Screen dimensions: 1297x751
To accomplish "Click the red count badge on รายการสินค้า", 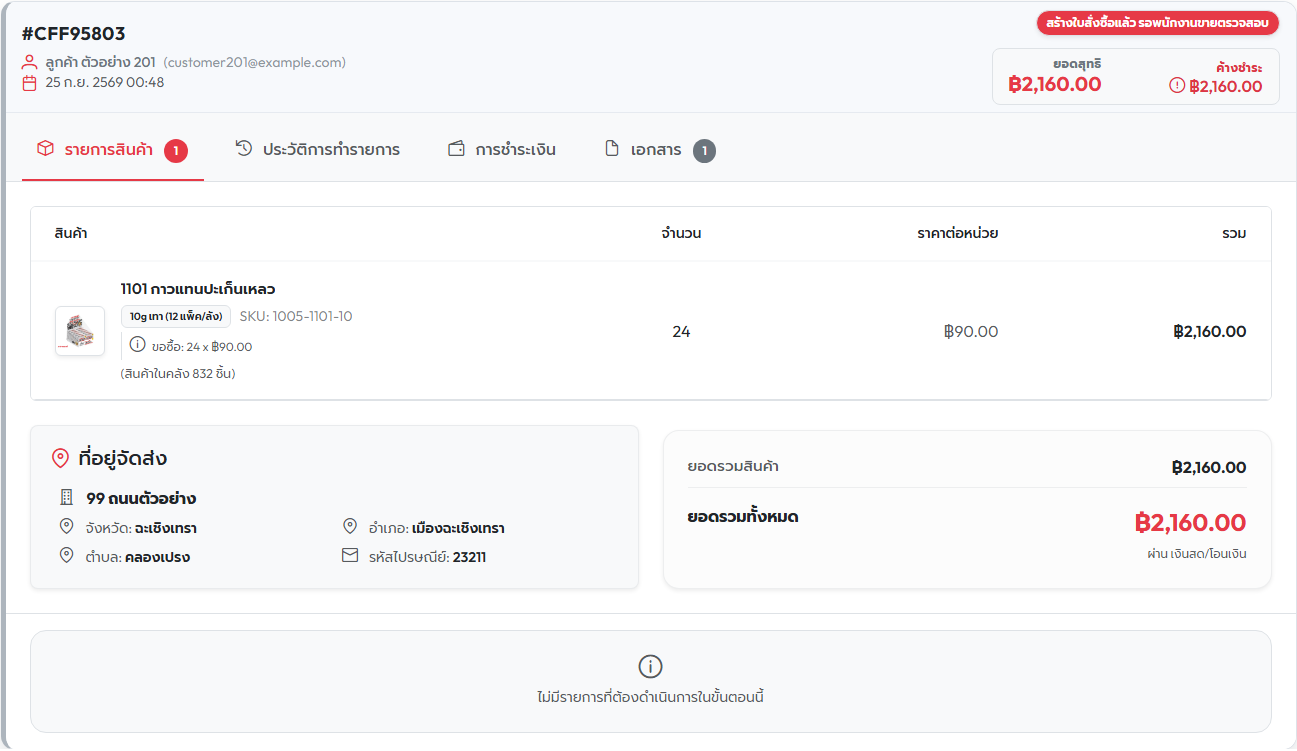I will (176, 151).
